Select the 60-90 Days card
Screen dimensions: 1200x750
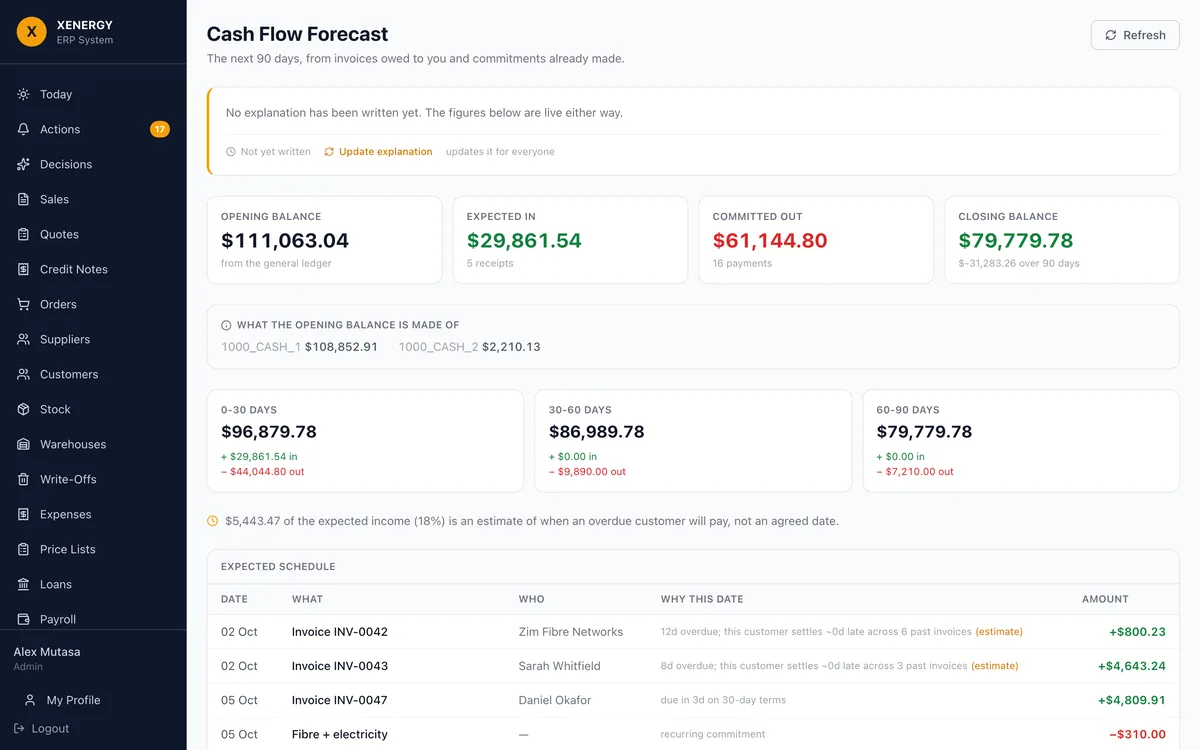tap(1021, 441)
